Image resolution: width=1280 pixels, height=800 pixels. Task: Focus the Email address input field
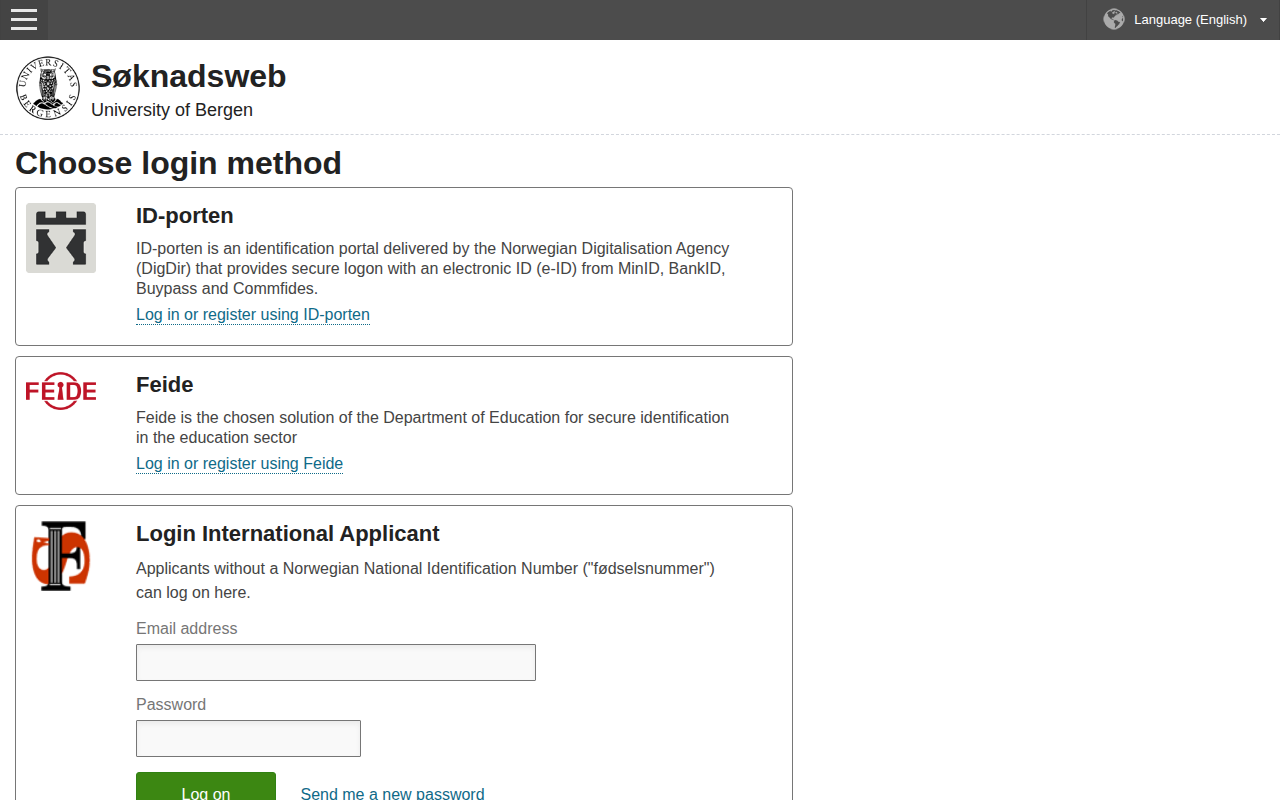pos(336,663)
